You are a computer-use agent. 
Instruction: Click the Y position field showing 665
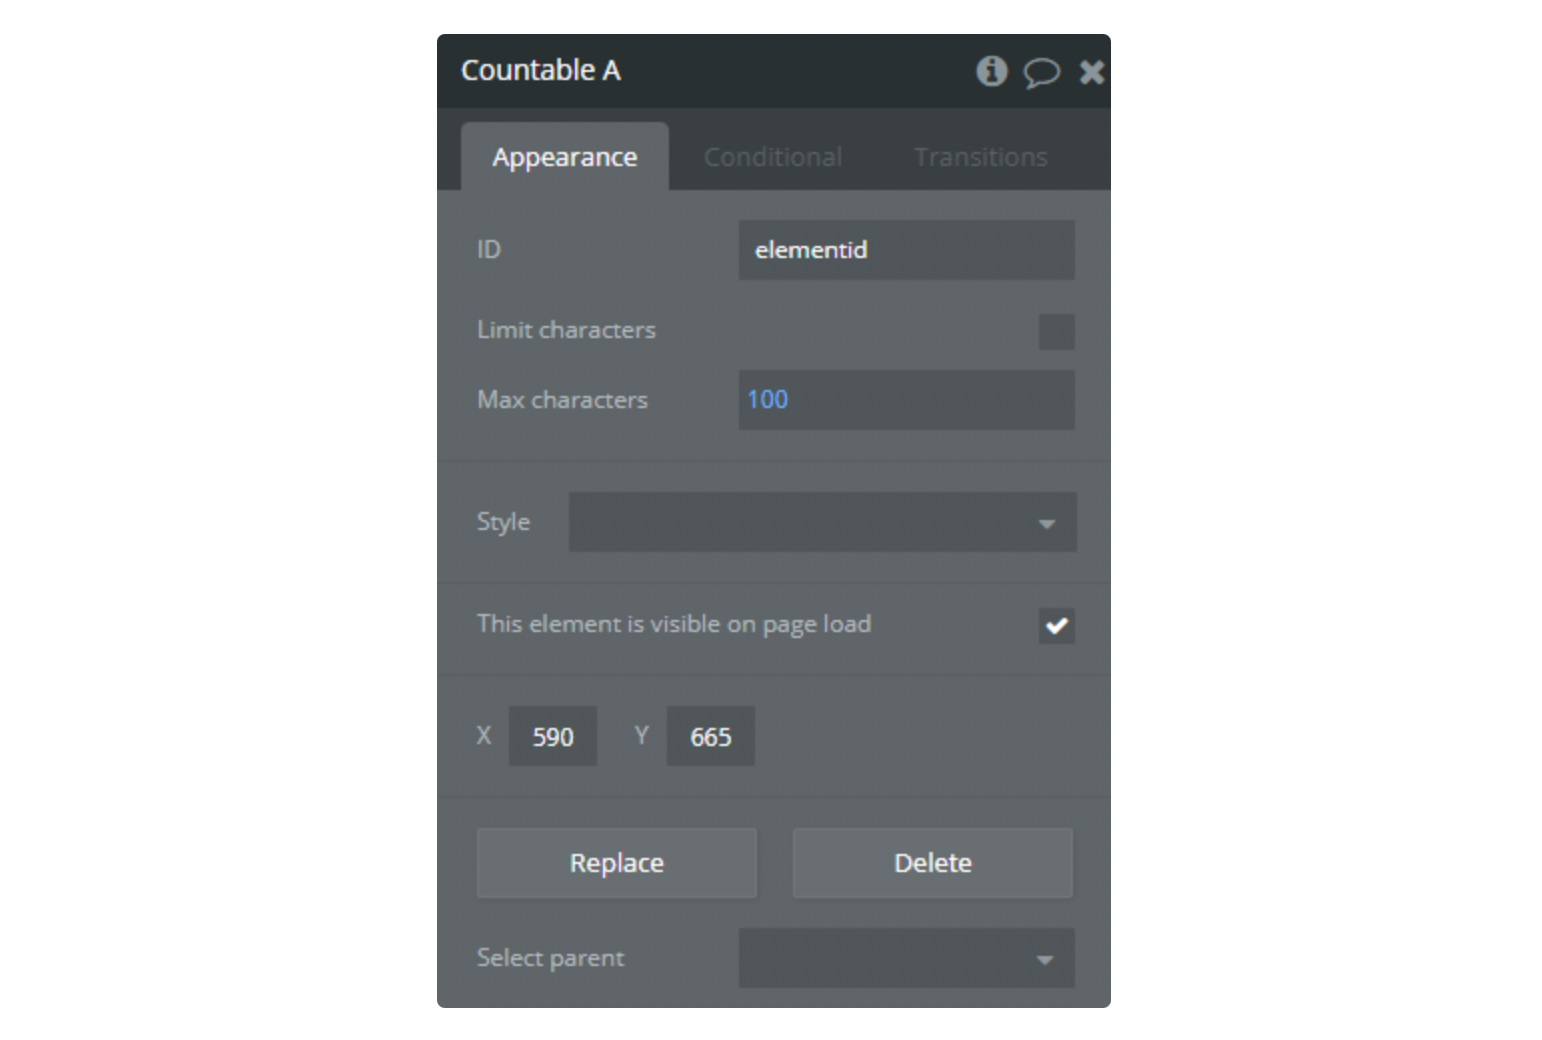tap(710, 736)
